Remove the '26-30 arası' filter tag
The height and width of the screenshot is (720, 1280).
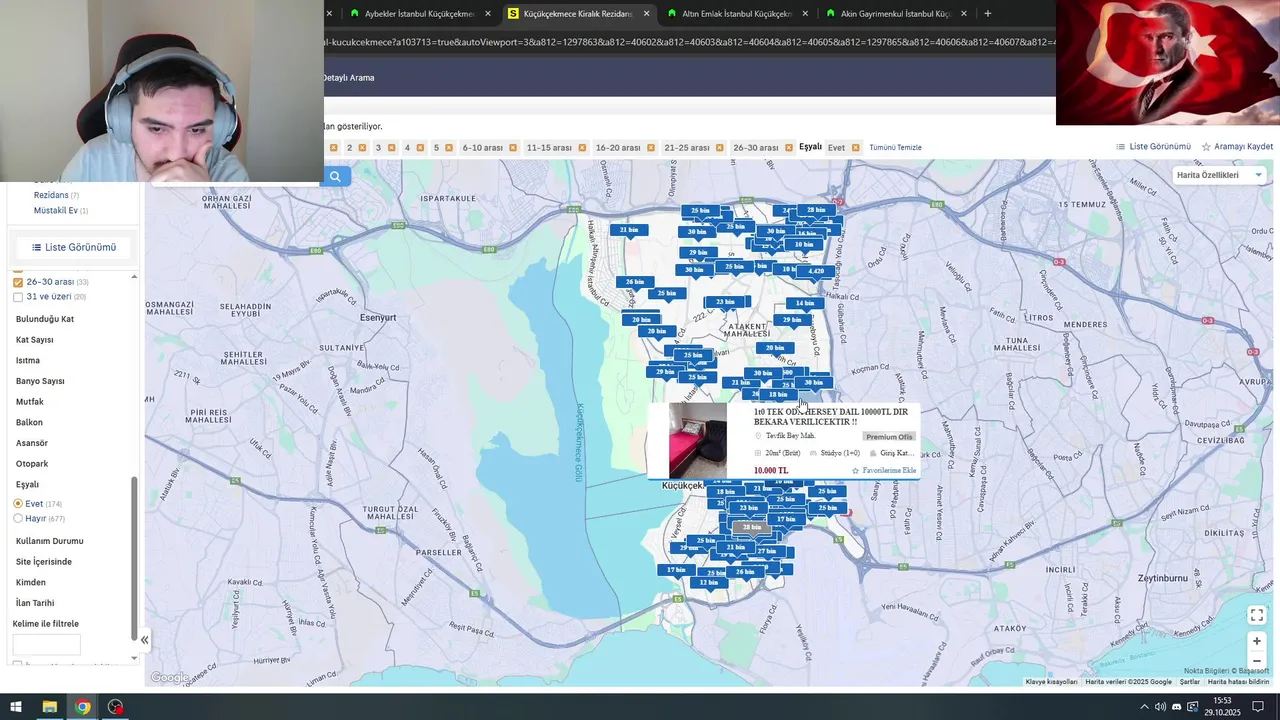click(x=789, y=147)
